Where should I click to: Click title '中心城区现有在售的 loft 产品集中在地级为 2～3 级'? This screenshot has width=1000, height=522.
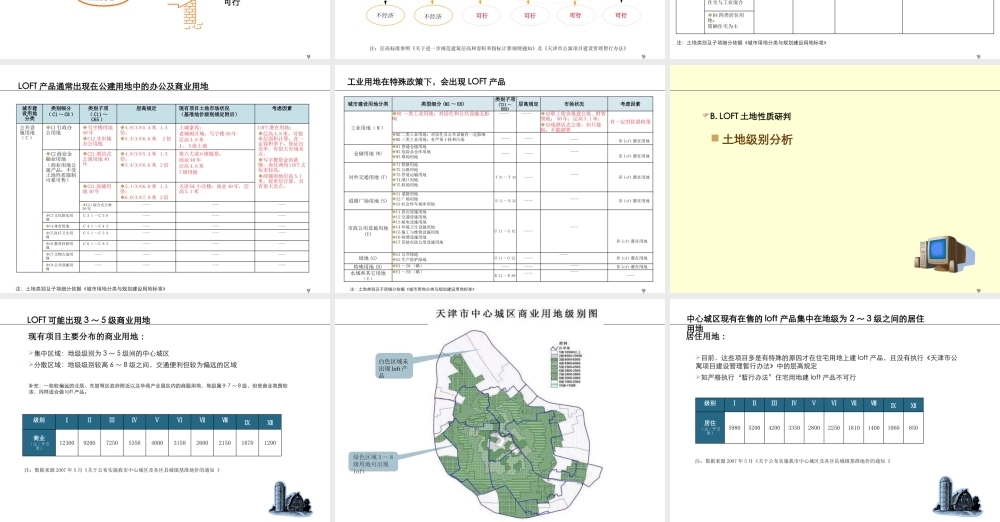[805, 318]
